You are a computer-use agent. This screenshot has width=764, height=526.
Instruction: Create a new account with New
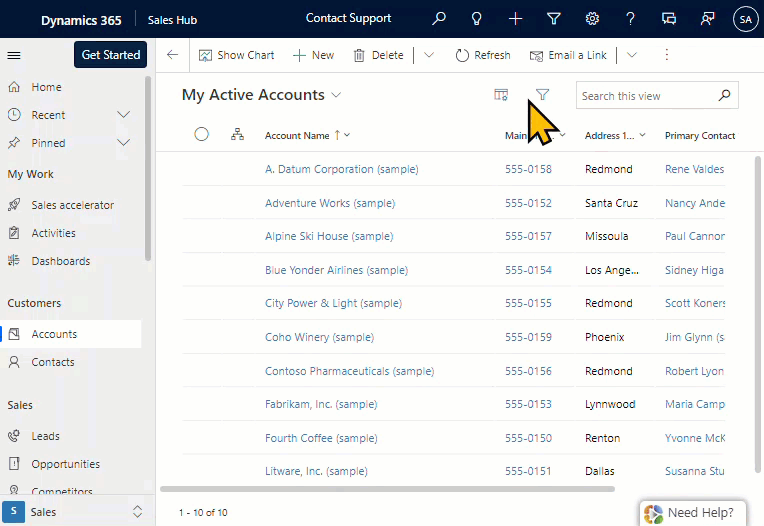tap(313, 55)
